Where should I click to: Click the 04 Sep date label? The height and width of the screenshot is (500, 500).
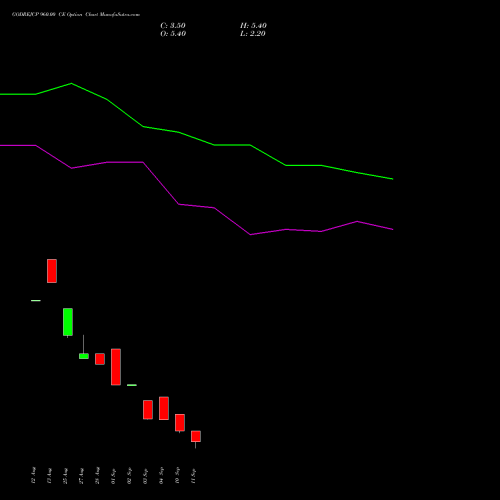(x=161, y=476)
